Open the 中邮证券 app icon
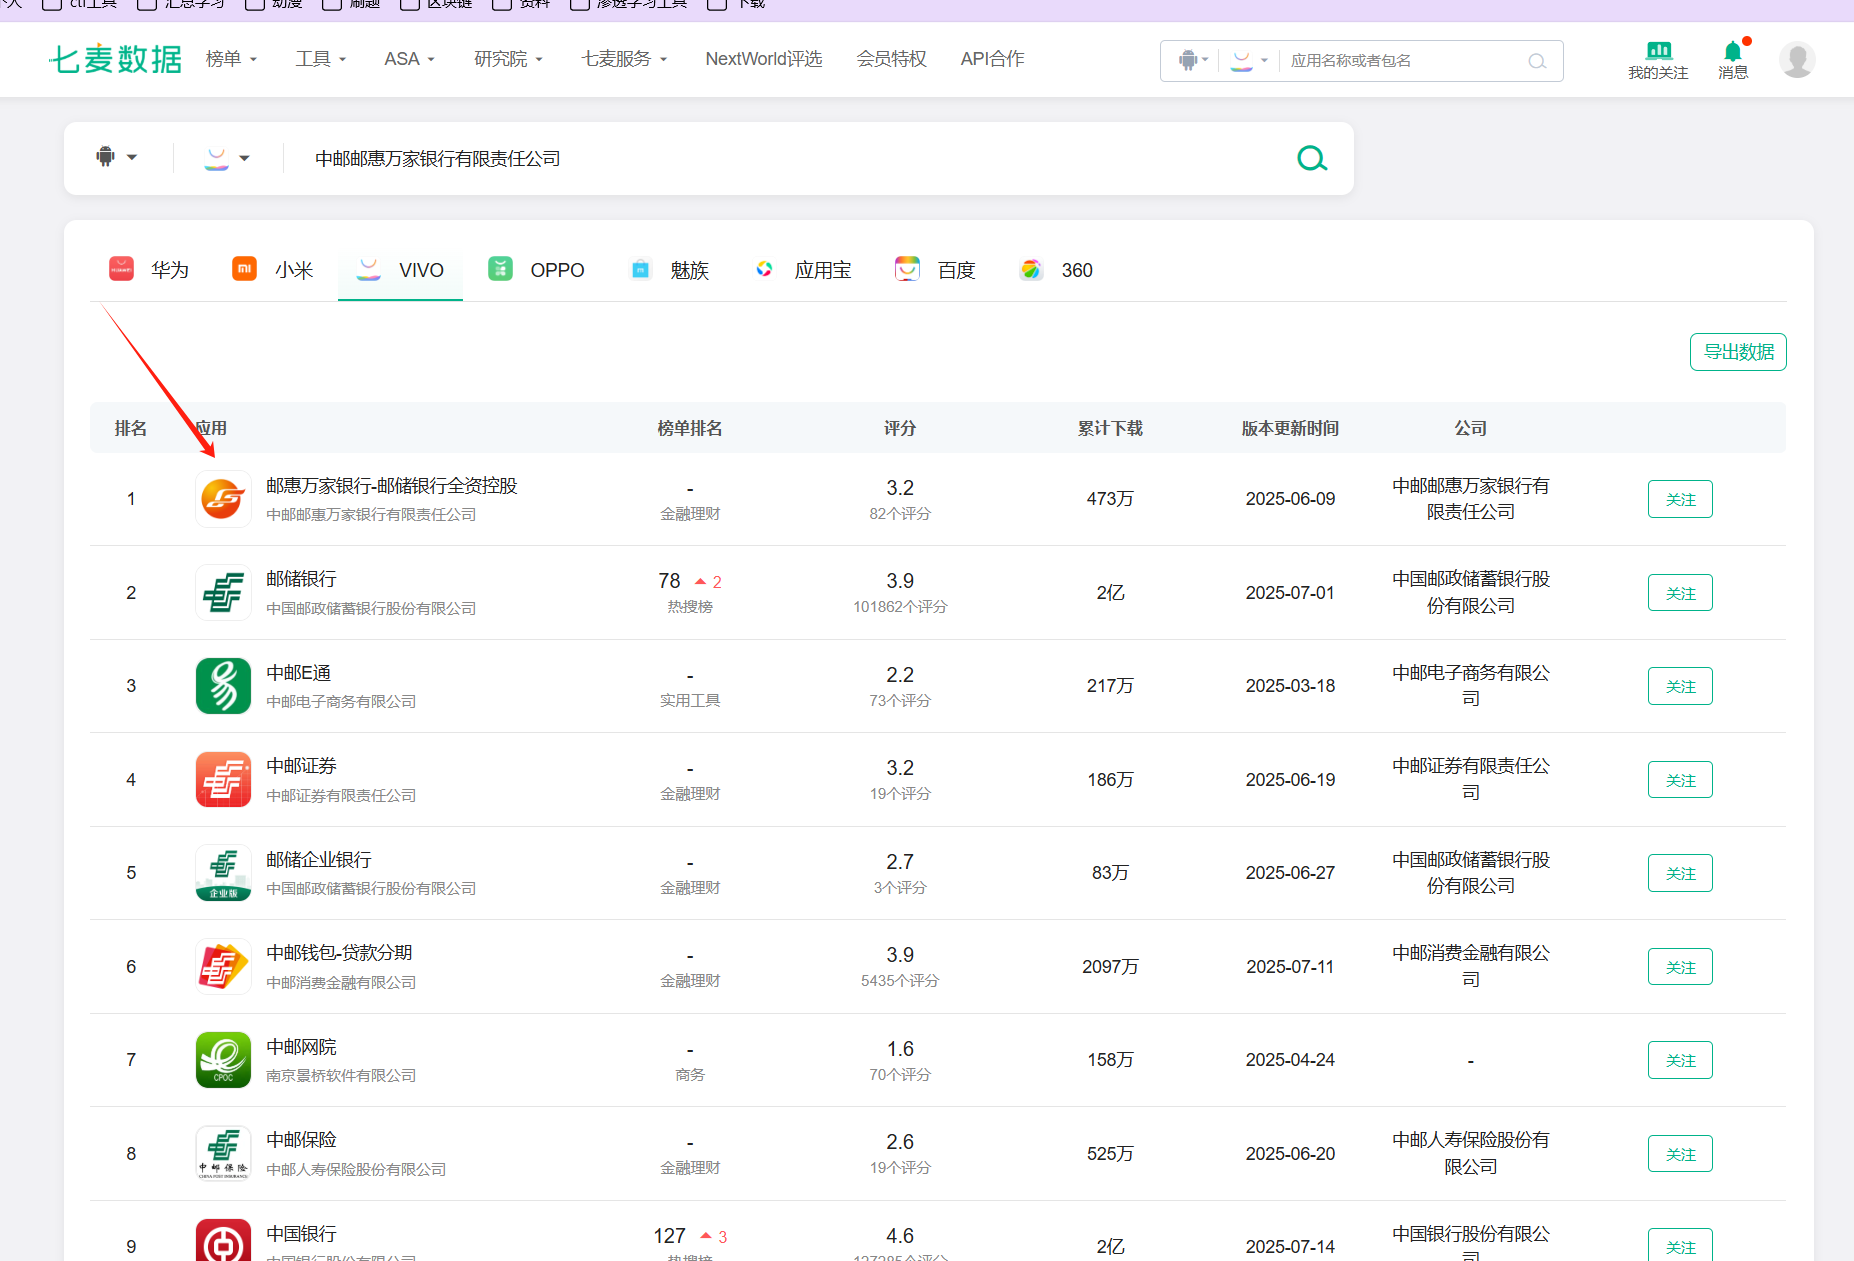1854x1261 pixels. point(223,779)
